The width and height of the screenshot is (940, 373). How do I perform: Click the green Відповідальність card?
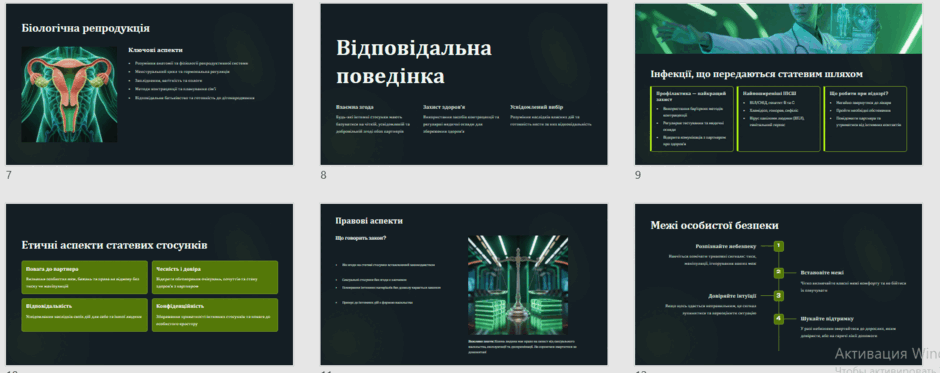coord(85,315)
